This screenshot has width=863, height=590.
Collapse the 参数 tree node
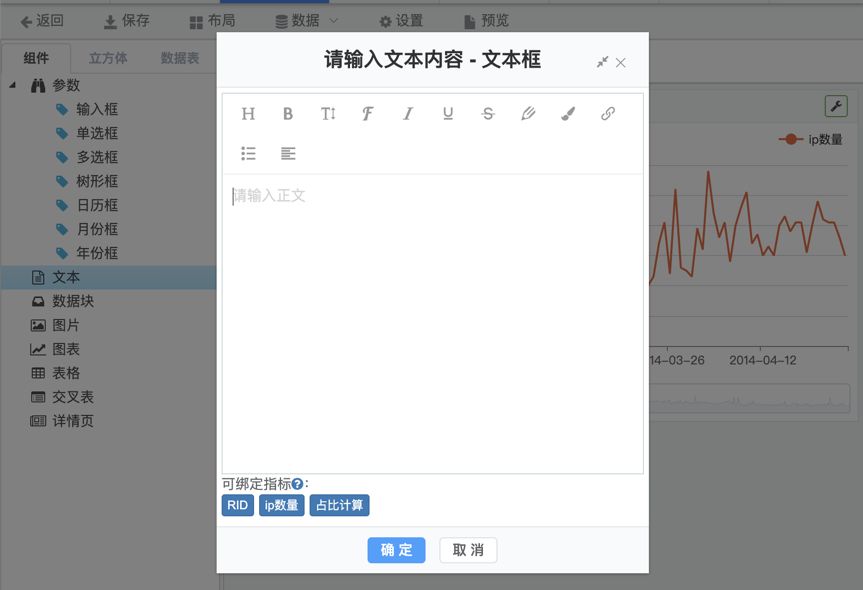coord(13,86)
